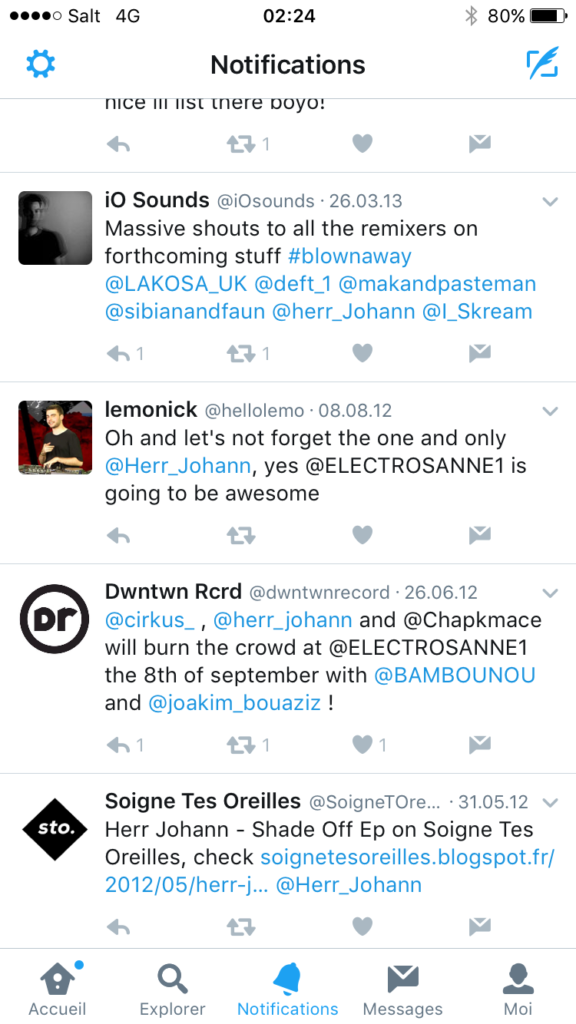Reply to the Soigne Tes Oreilles tweet
Screen dimensions: 576x1024
(118, 926)
